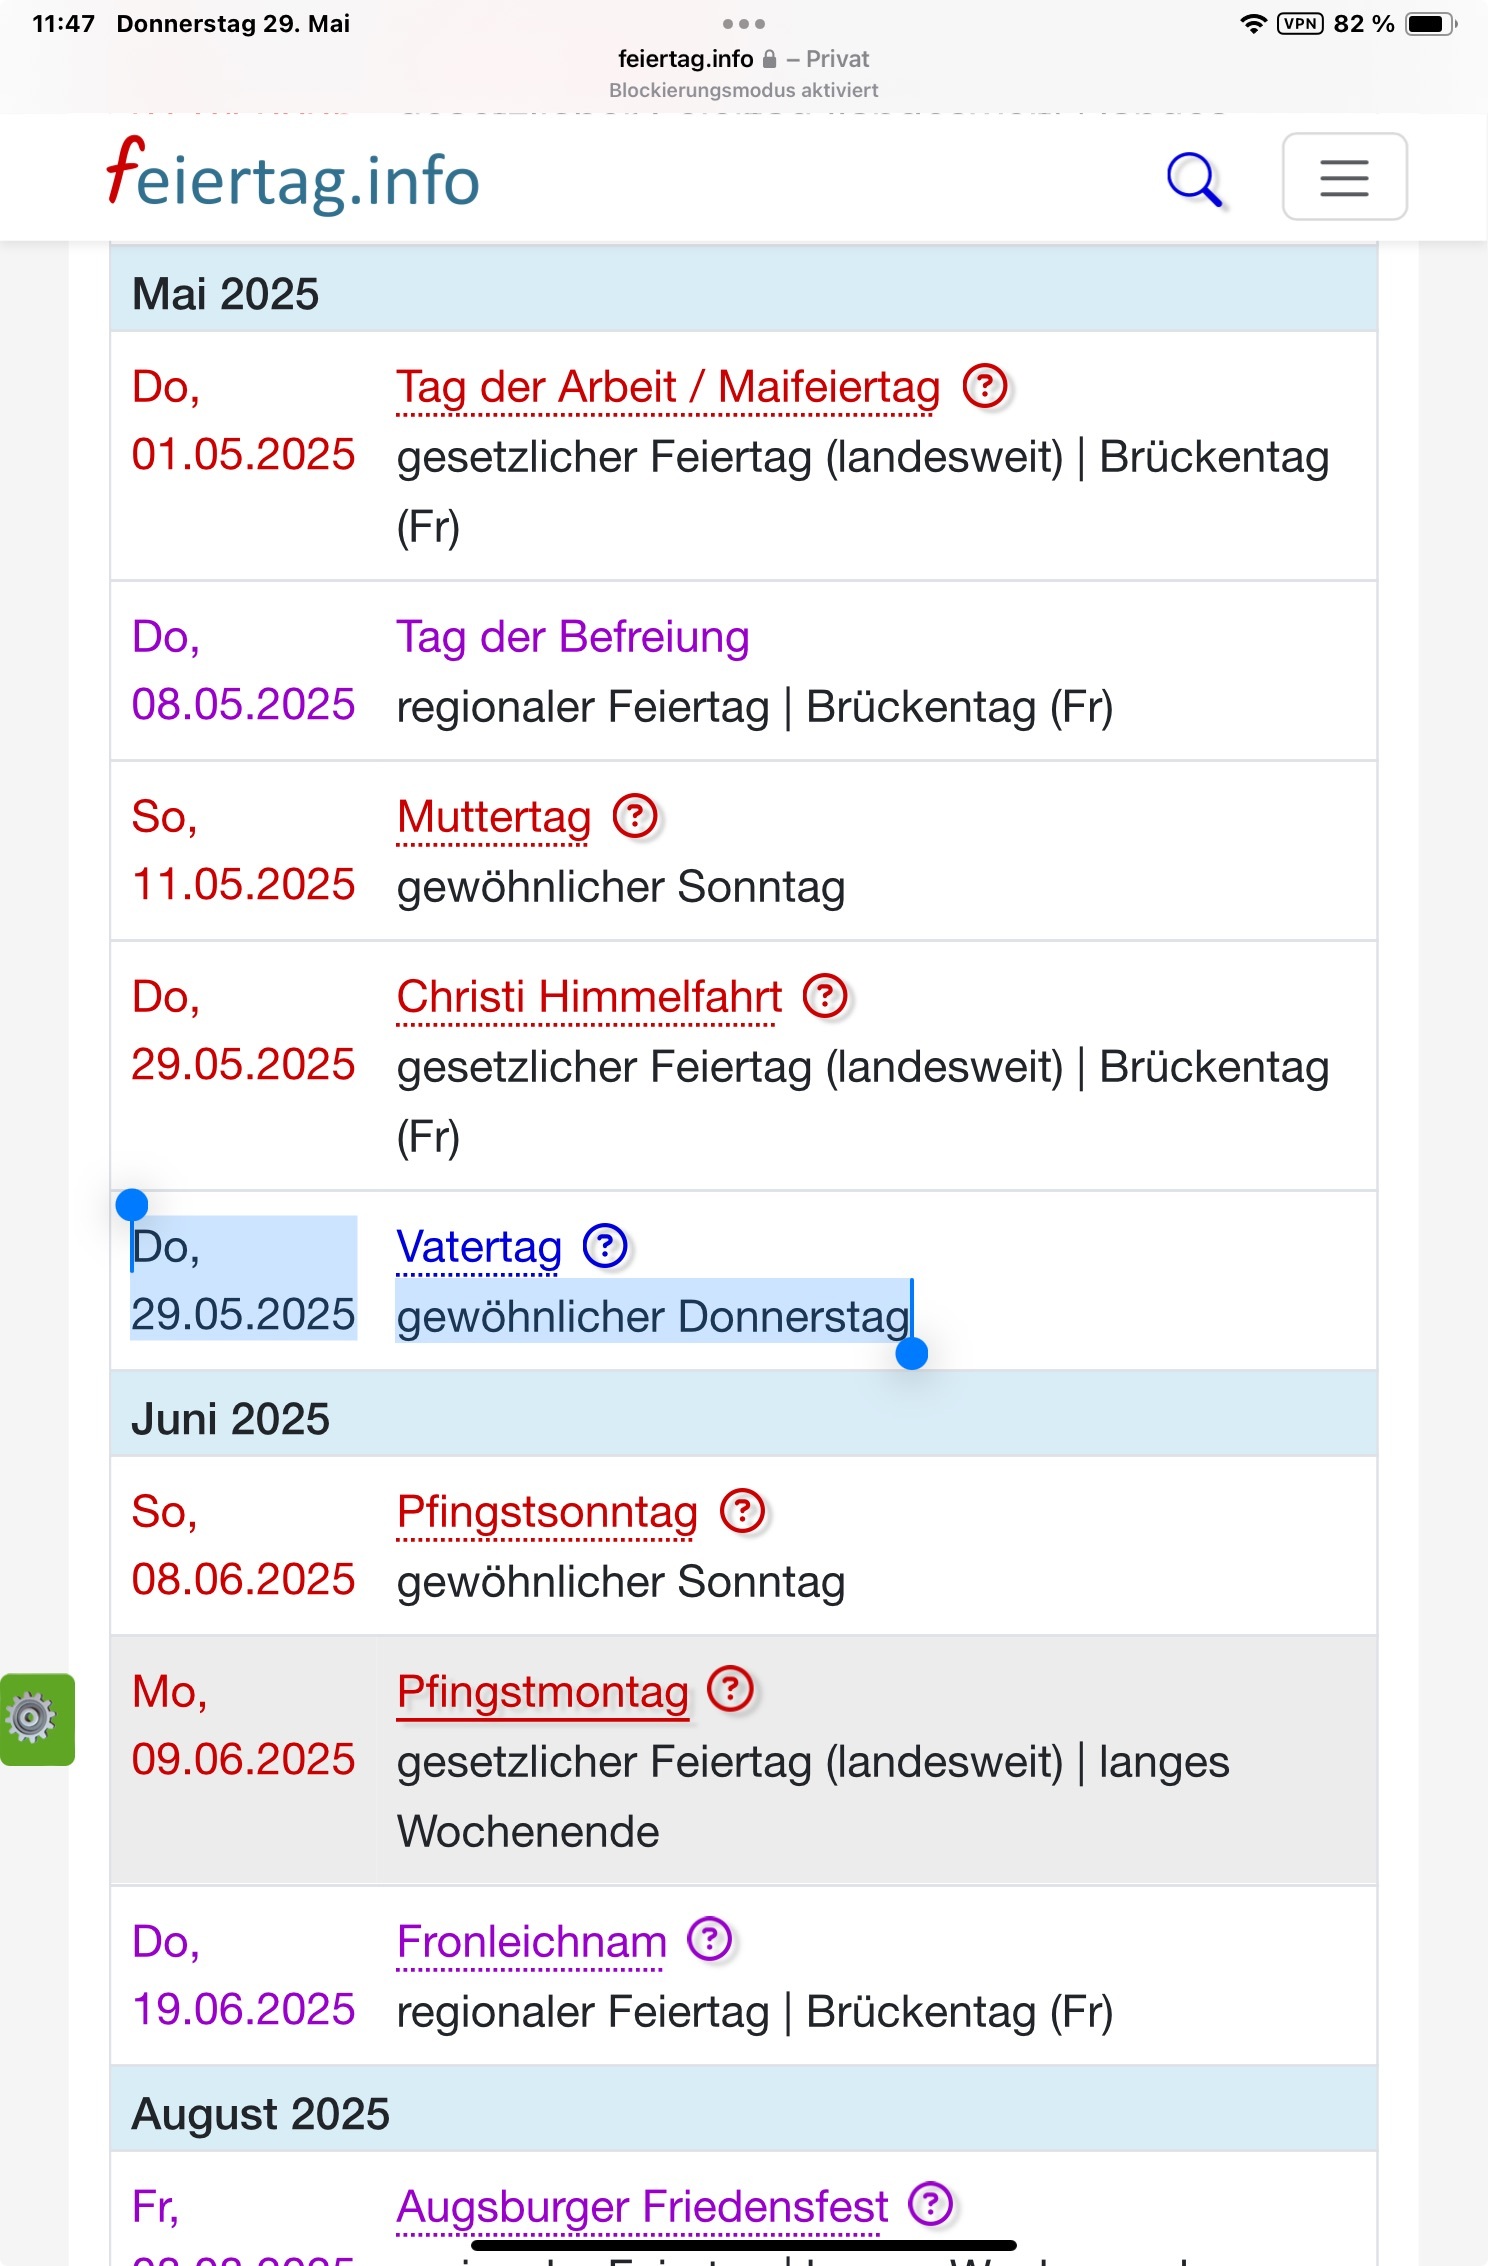Tap feiertag.info address bar

pos(743,59)
